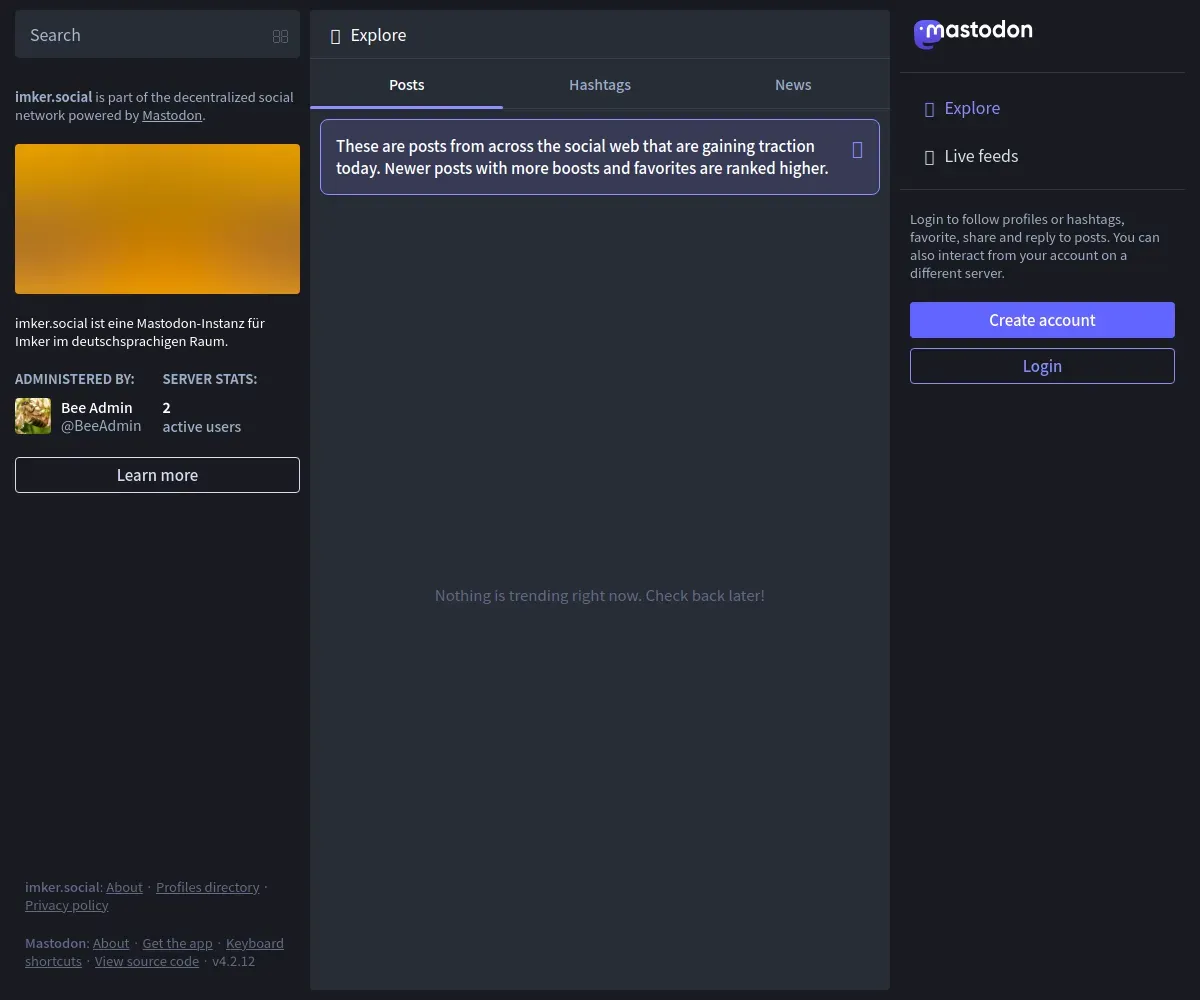
Task: Click the Explore header icon
Action: pos(336,36)
